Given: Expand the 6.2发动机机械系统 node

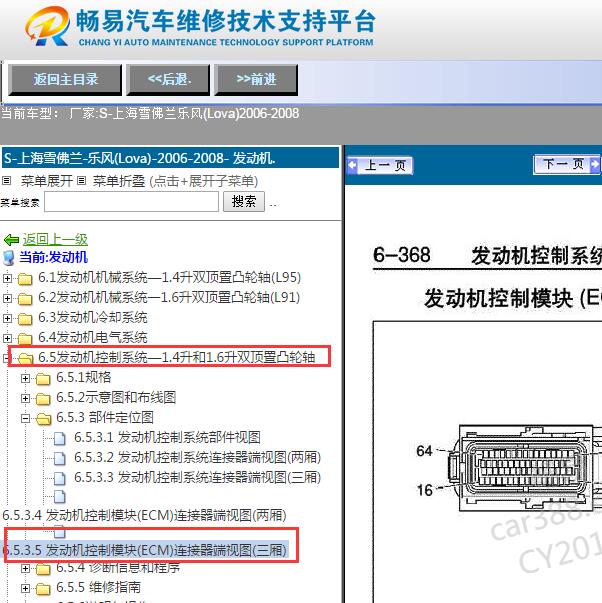Looking at the screenshot, I should pyautogui.click(x=7, y=298).
